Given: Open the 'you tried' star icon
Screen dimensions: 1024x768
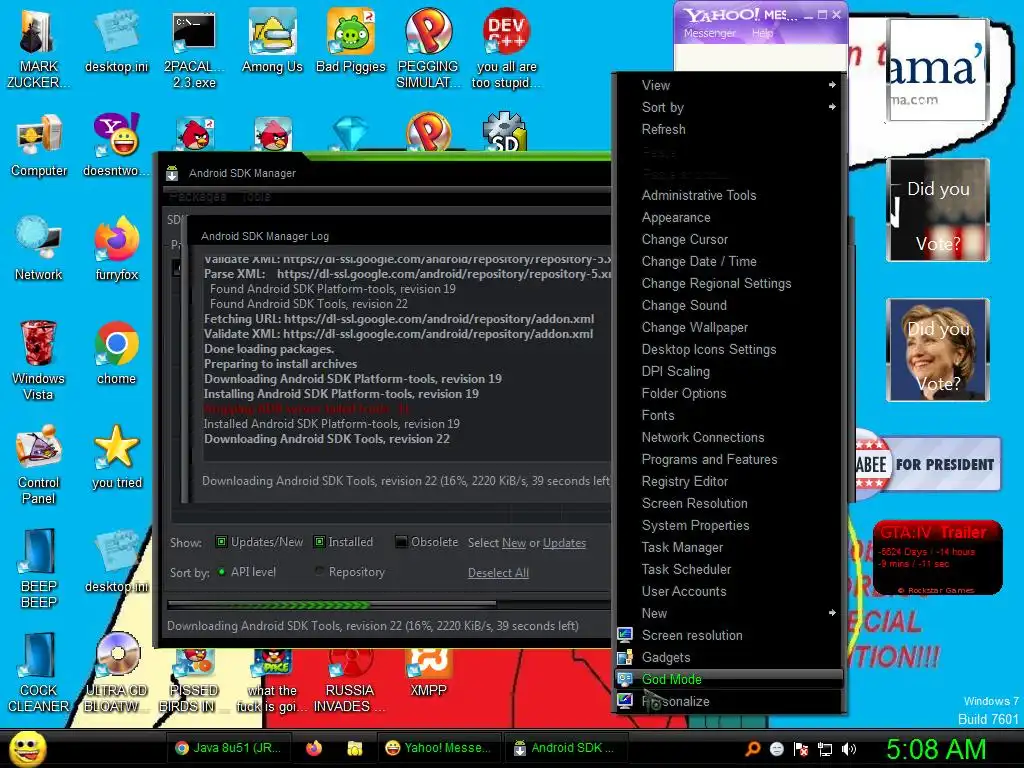Looking at the screenshot, I should [116, 457].
